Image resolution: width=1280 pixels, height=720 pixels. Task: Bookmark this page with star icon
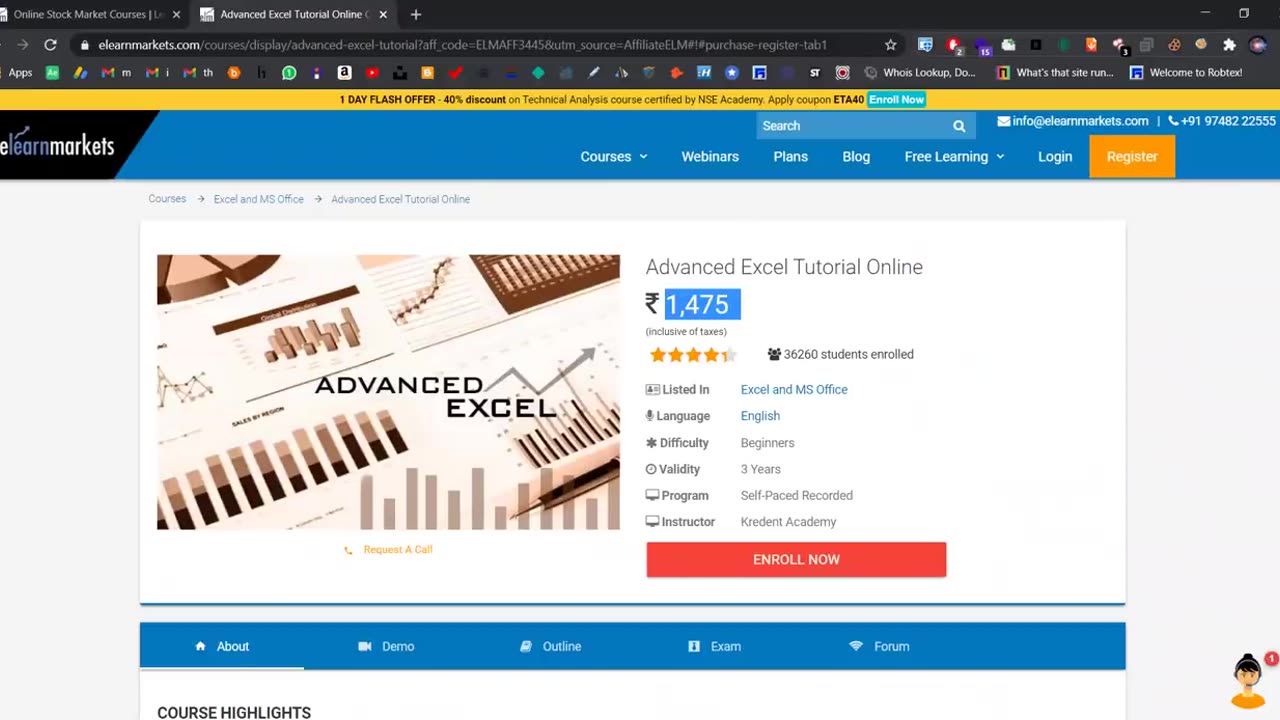[891, 45]
